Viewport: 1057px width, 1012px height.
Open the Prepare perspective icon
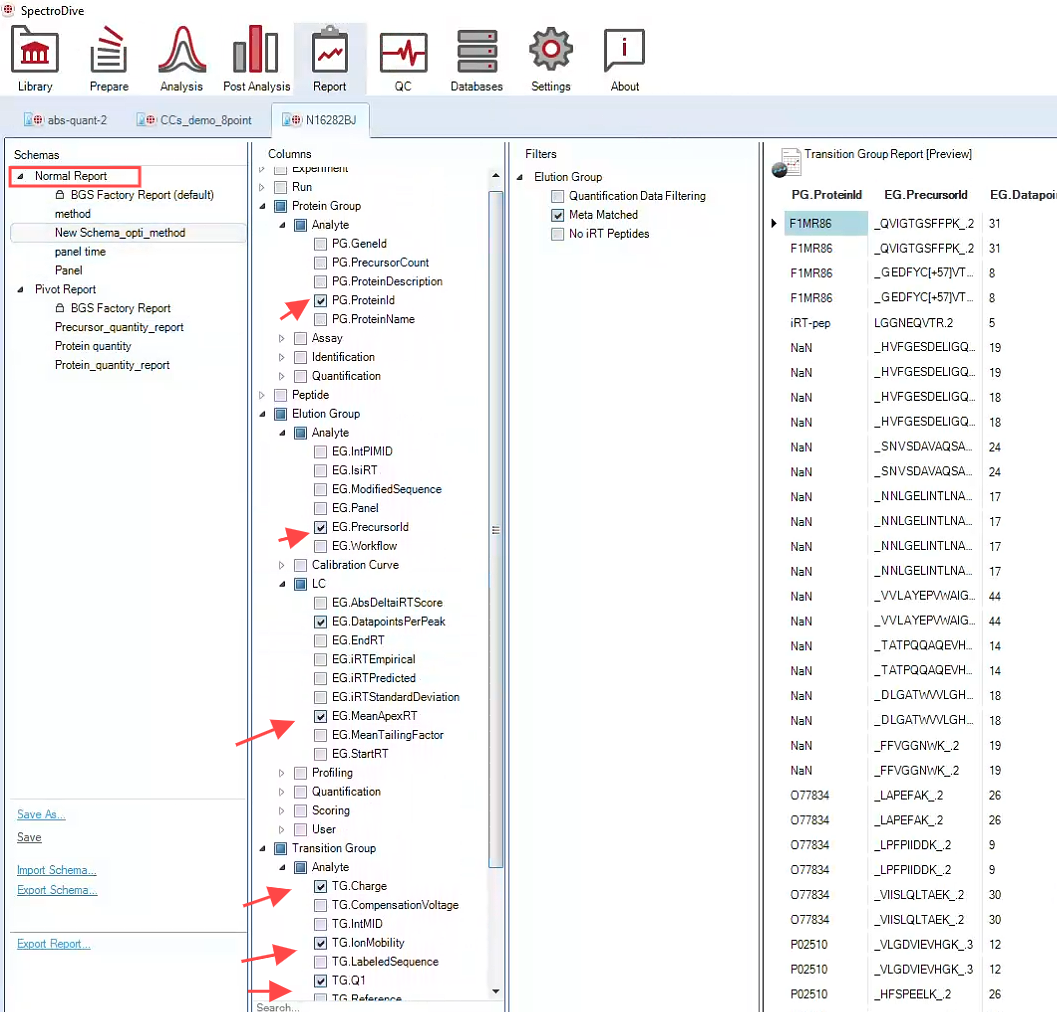coord(109,51)
